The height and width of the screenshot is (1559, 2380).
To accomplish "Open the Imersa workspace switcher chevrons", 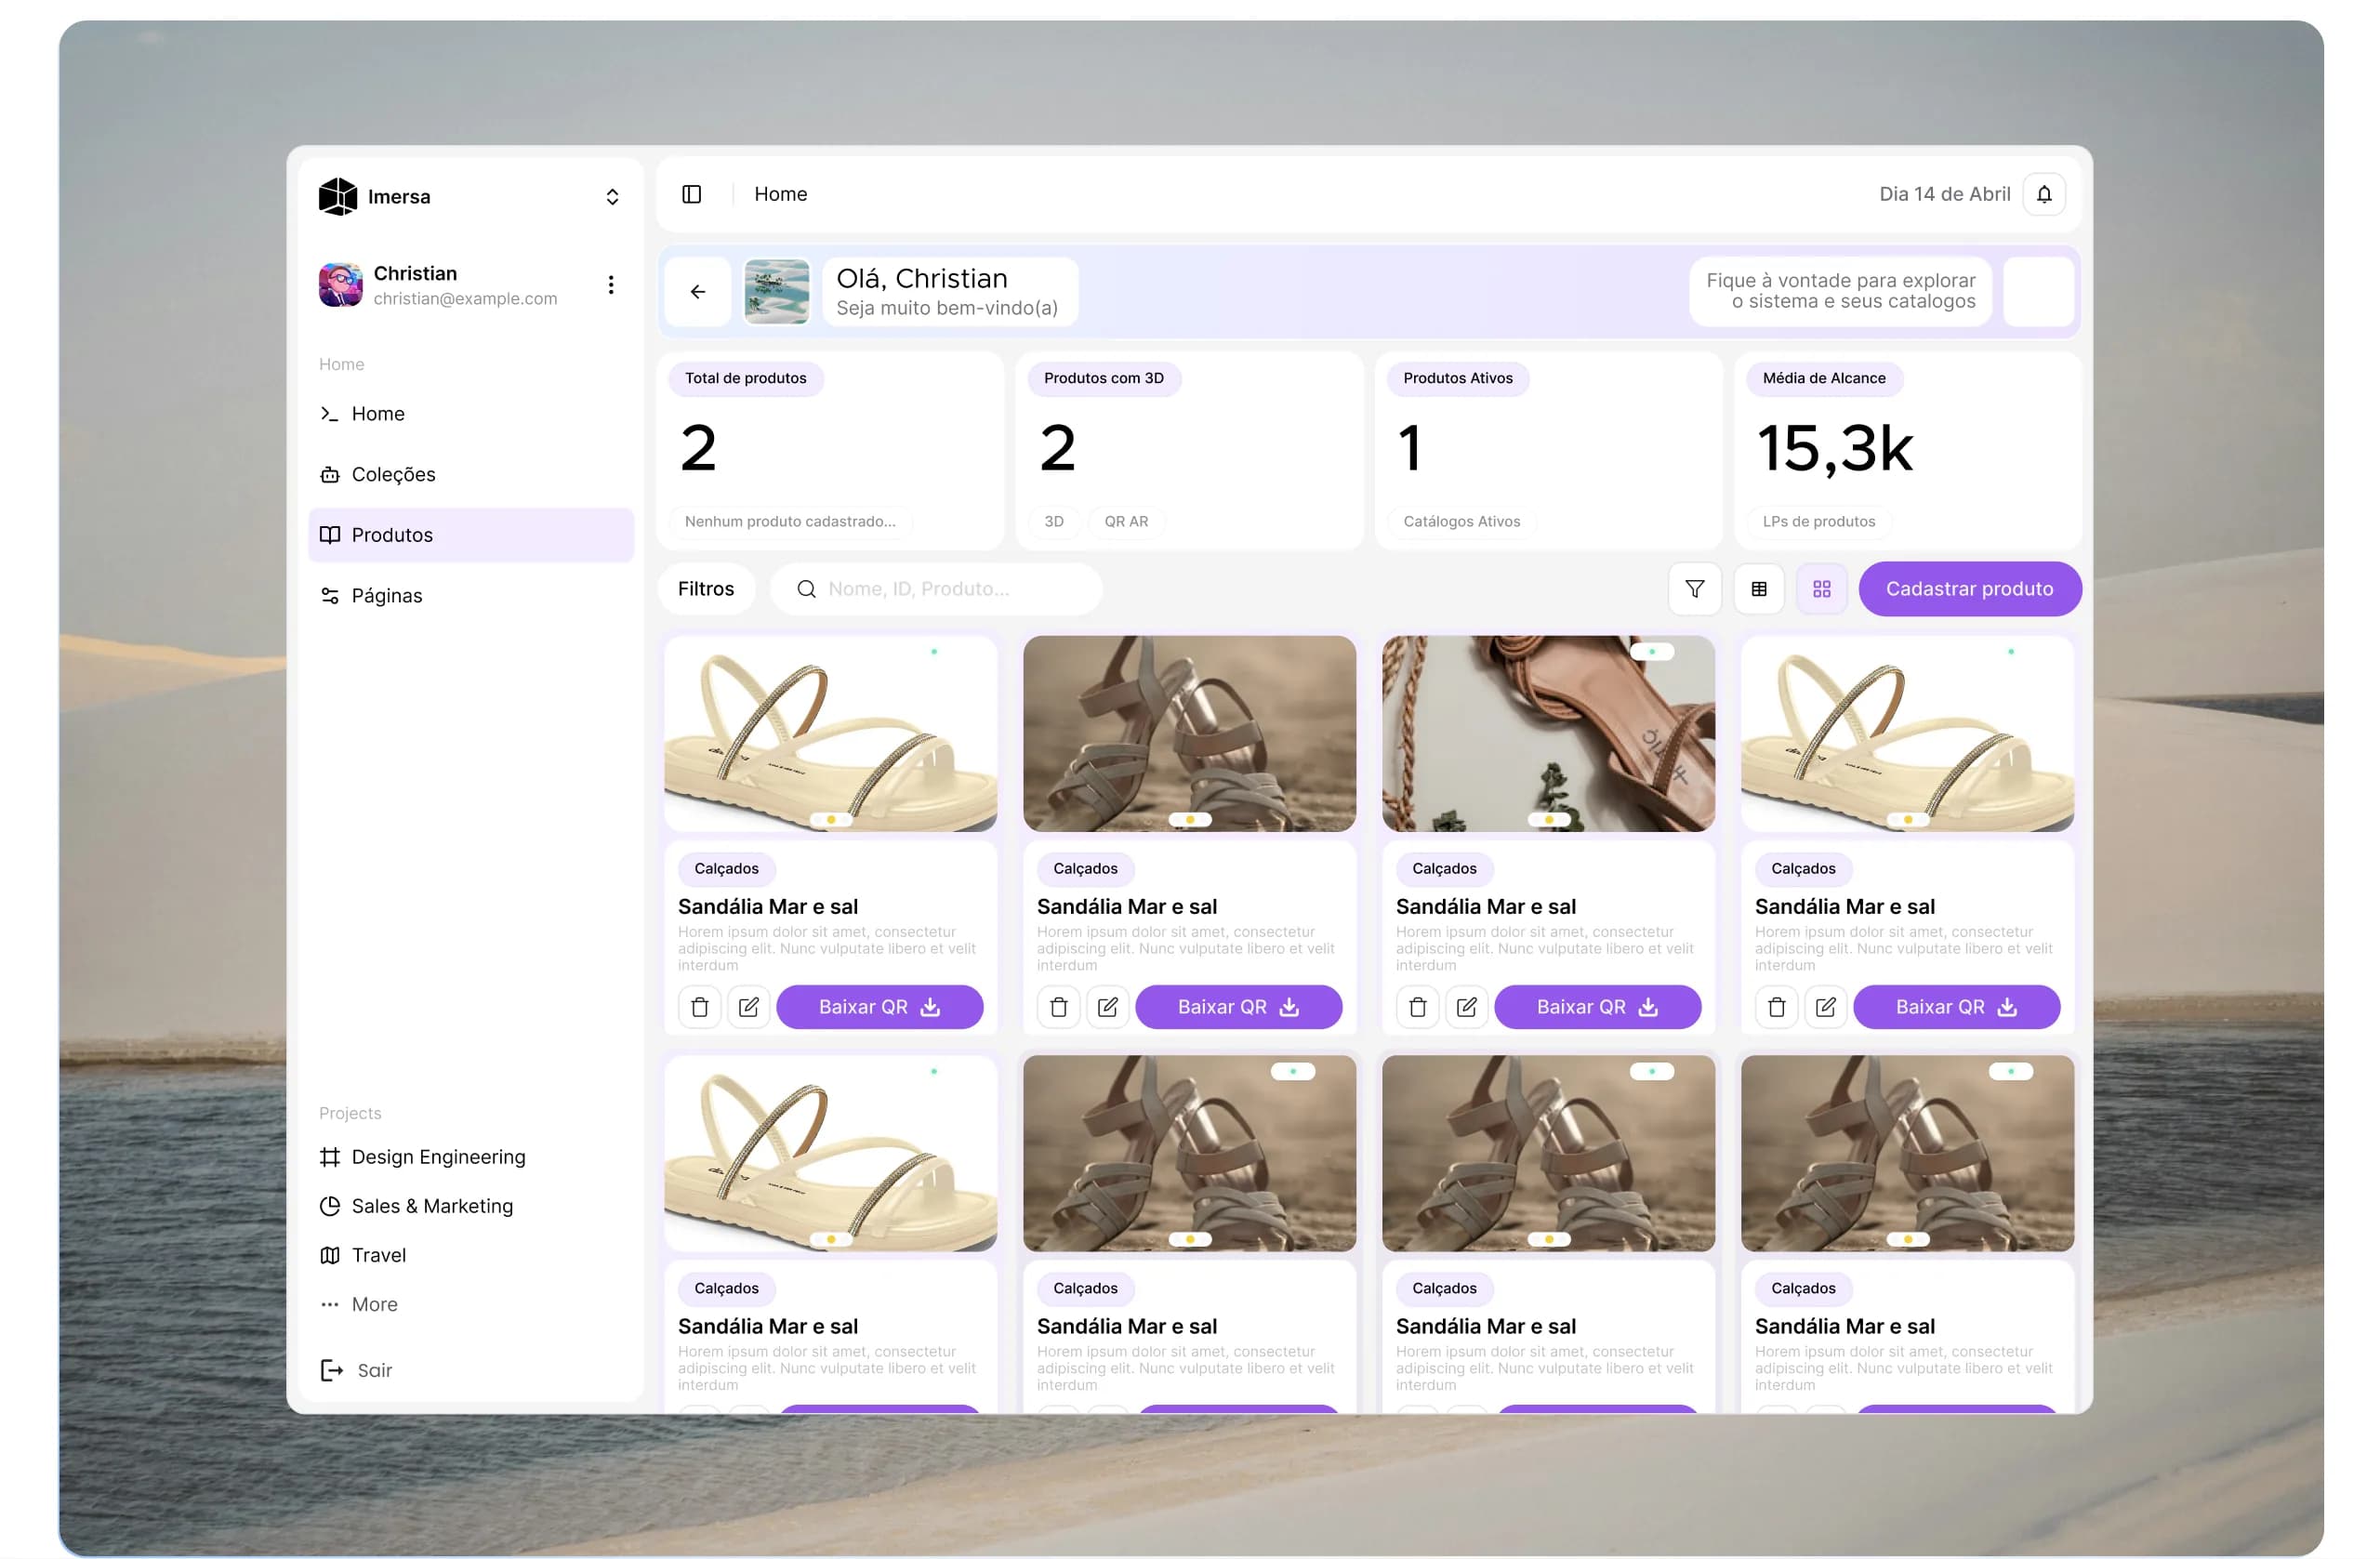I will point(612,197).
